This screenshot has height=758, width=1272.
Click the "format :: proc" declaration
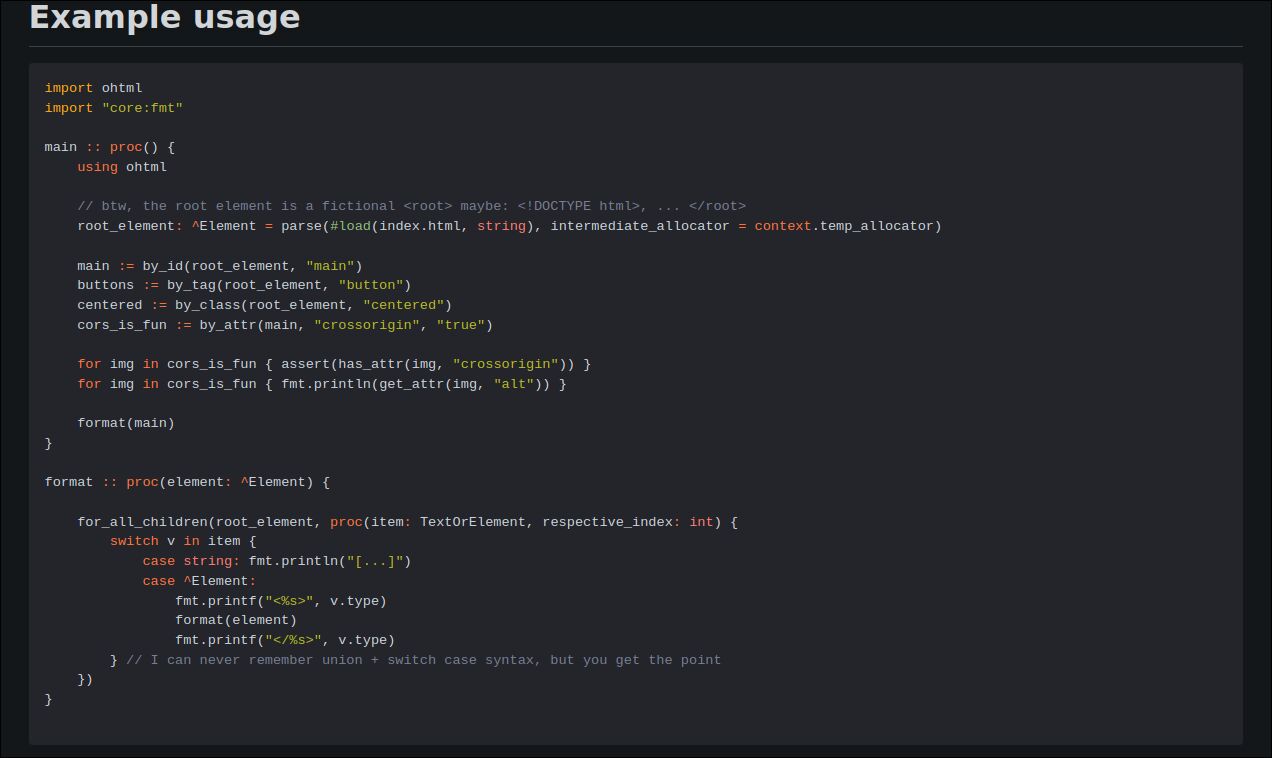pos(102,482)
